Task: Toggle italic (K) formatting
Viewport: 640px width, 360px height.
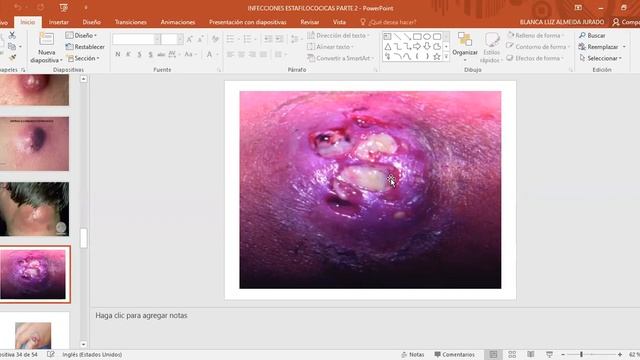Action: pos(129,54)
